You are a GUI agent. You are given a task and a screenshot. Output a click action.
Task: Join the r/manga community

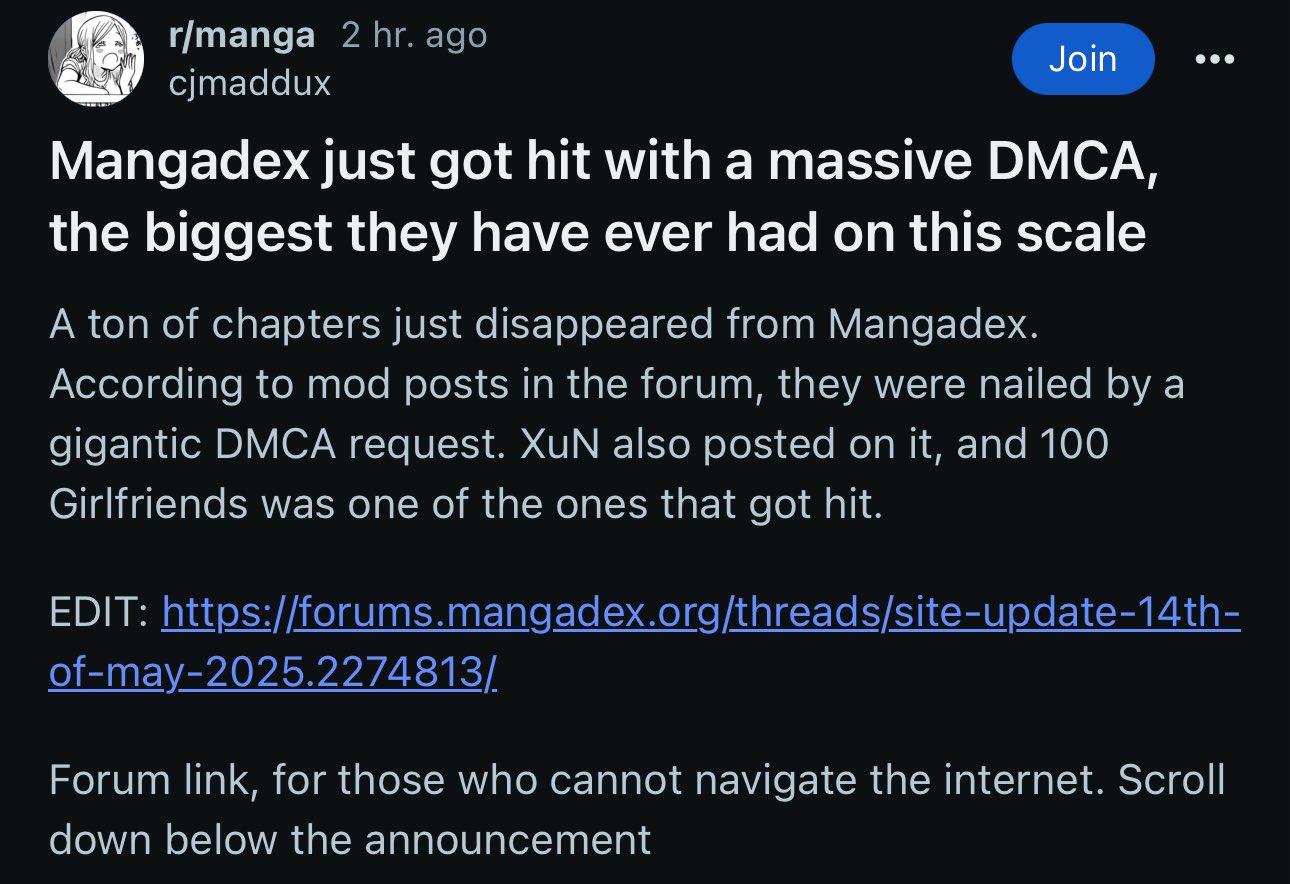pos(1082,59)
